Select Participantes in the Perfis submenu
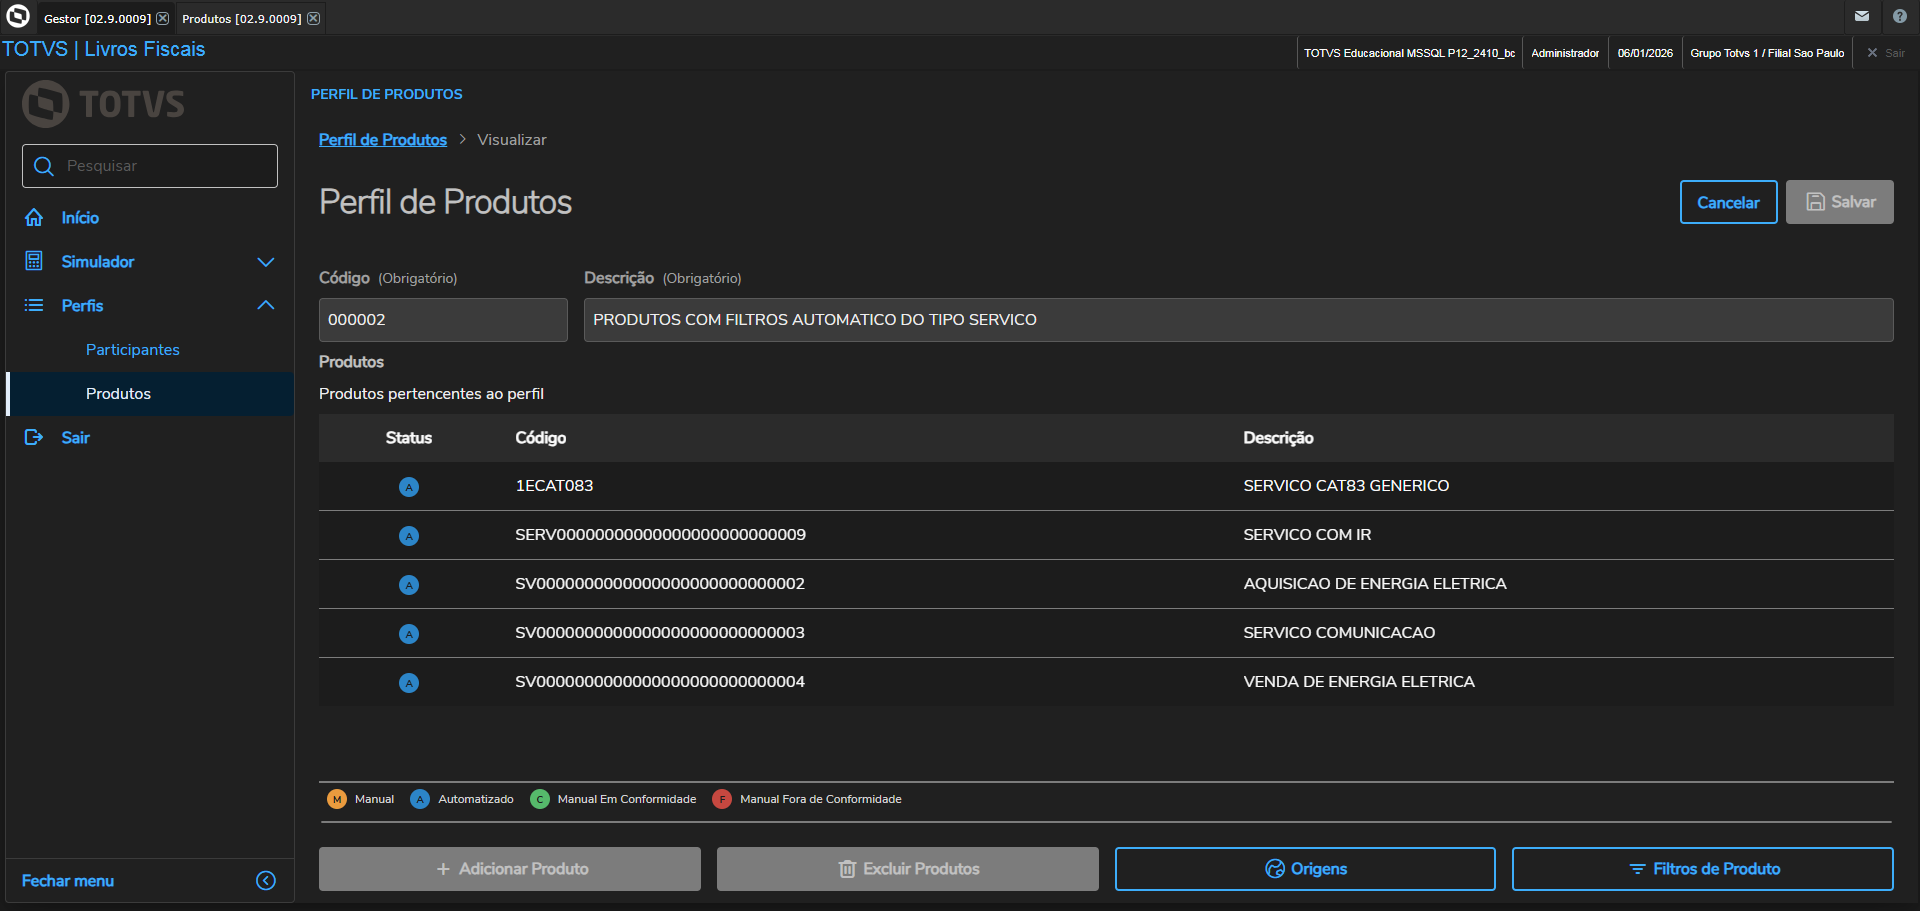The image size is (1920, 911). point(133,350)
